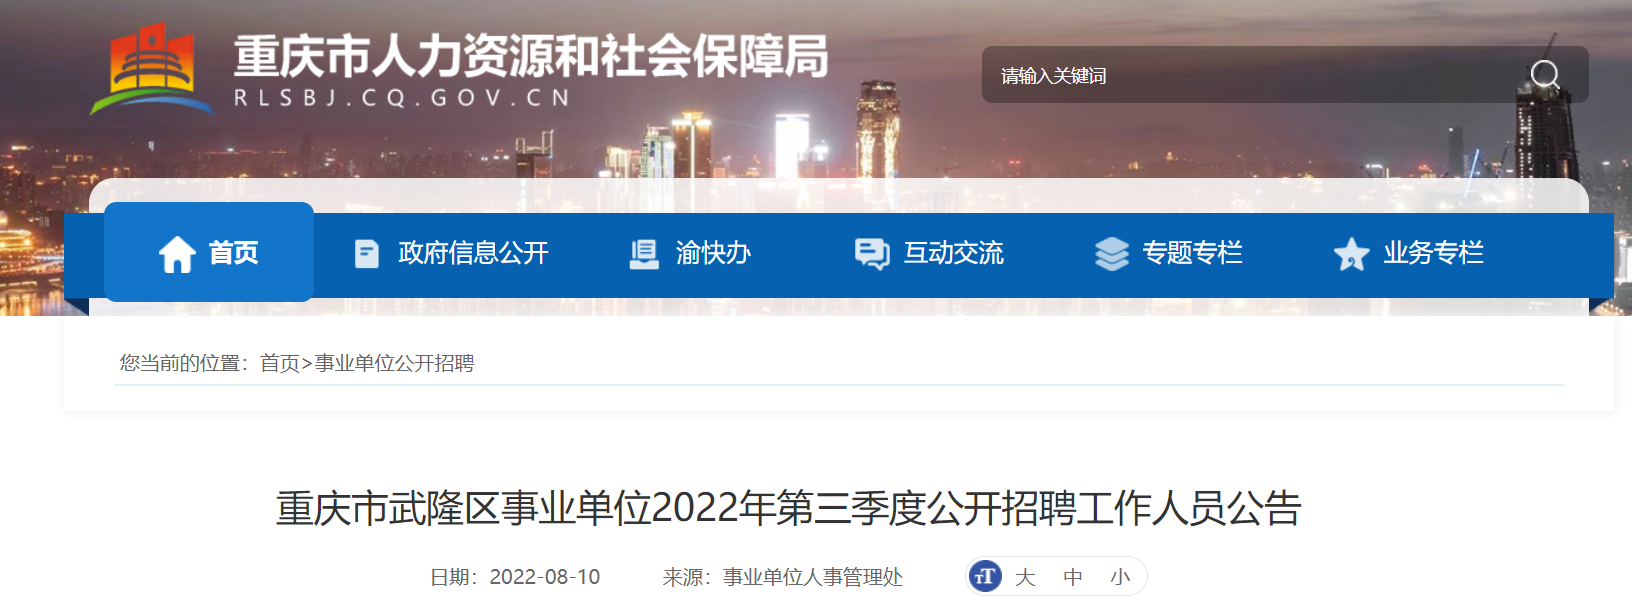Set font size to 大
The height and width of the screenshot is (611, 1632).
click(1025, 577)
